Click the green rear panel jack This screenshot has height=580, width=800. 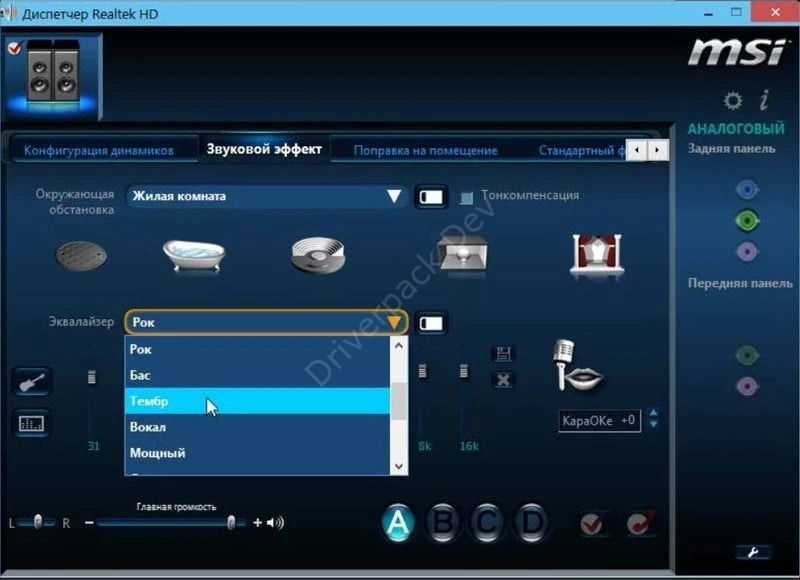pos(747,220)
